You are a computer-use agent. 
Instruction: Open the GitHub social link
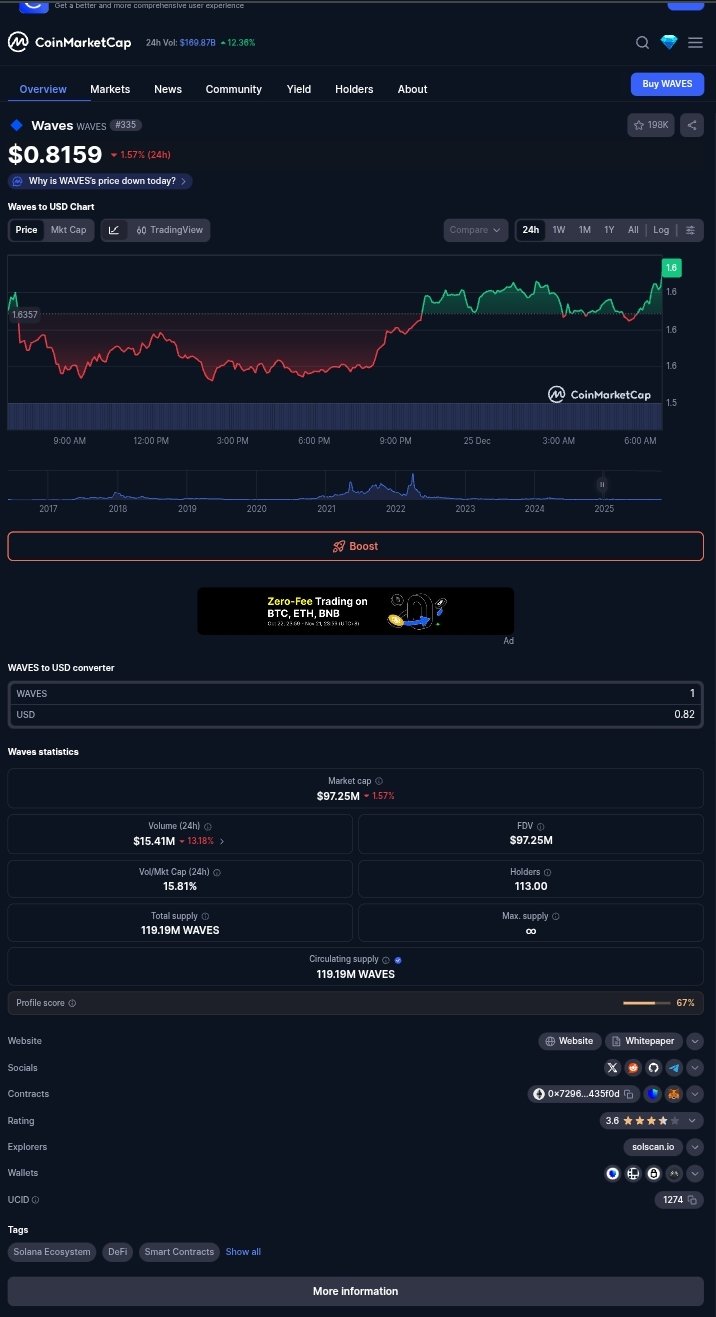(653, 1068)
